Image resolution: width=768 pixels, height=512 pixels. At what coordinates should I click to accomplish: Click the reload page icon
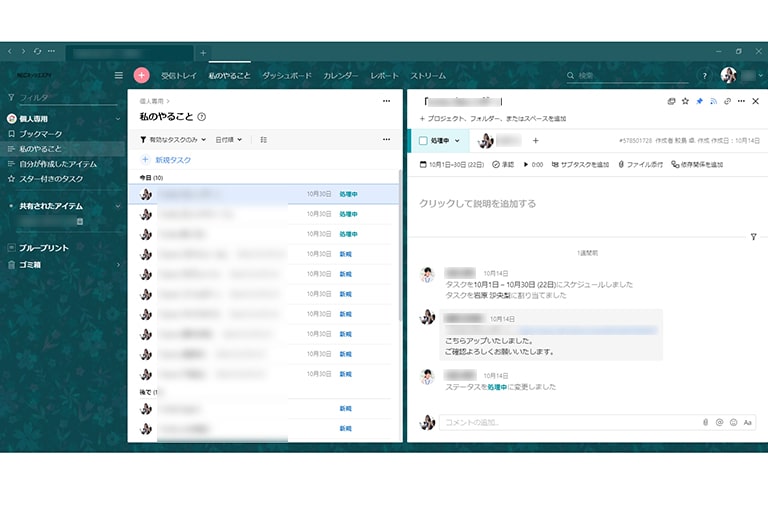click(x=37, y=51)
